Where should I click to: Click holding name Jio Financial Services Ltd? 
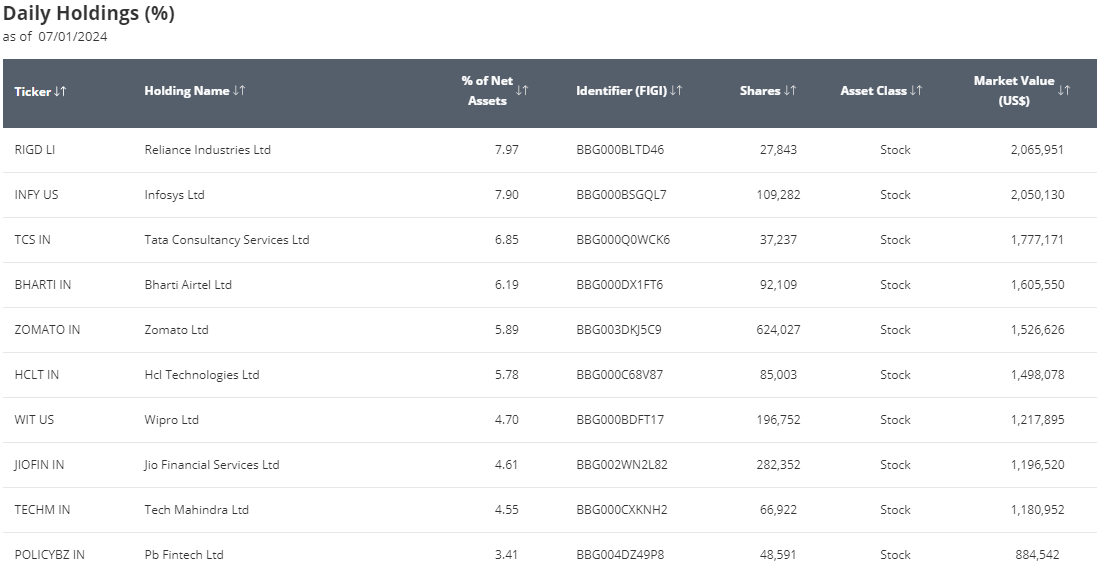click(x=211, y=465)
